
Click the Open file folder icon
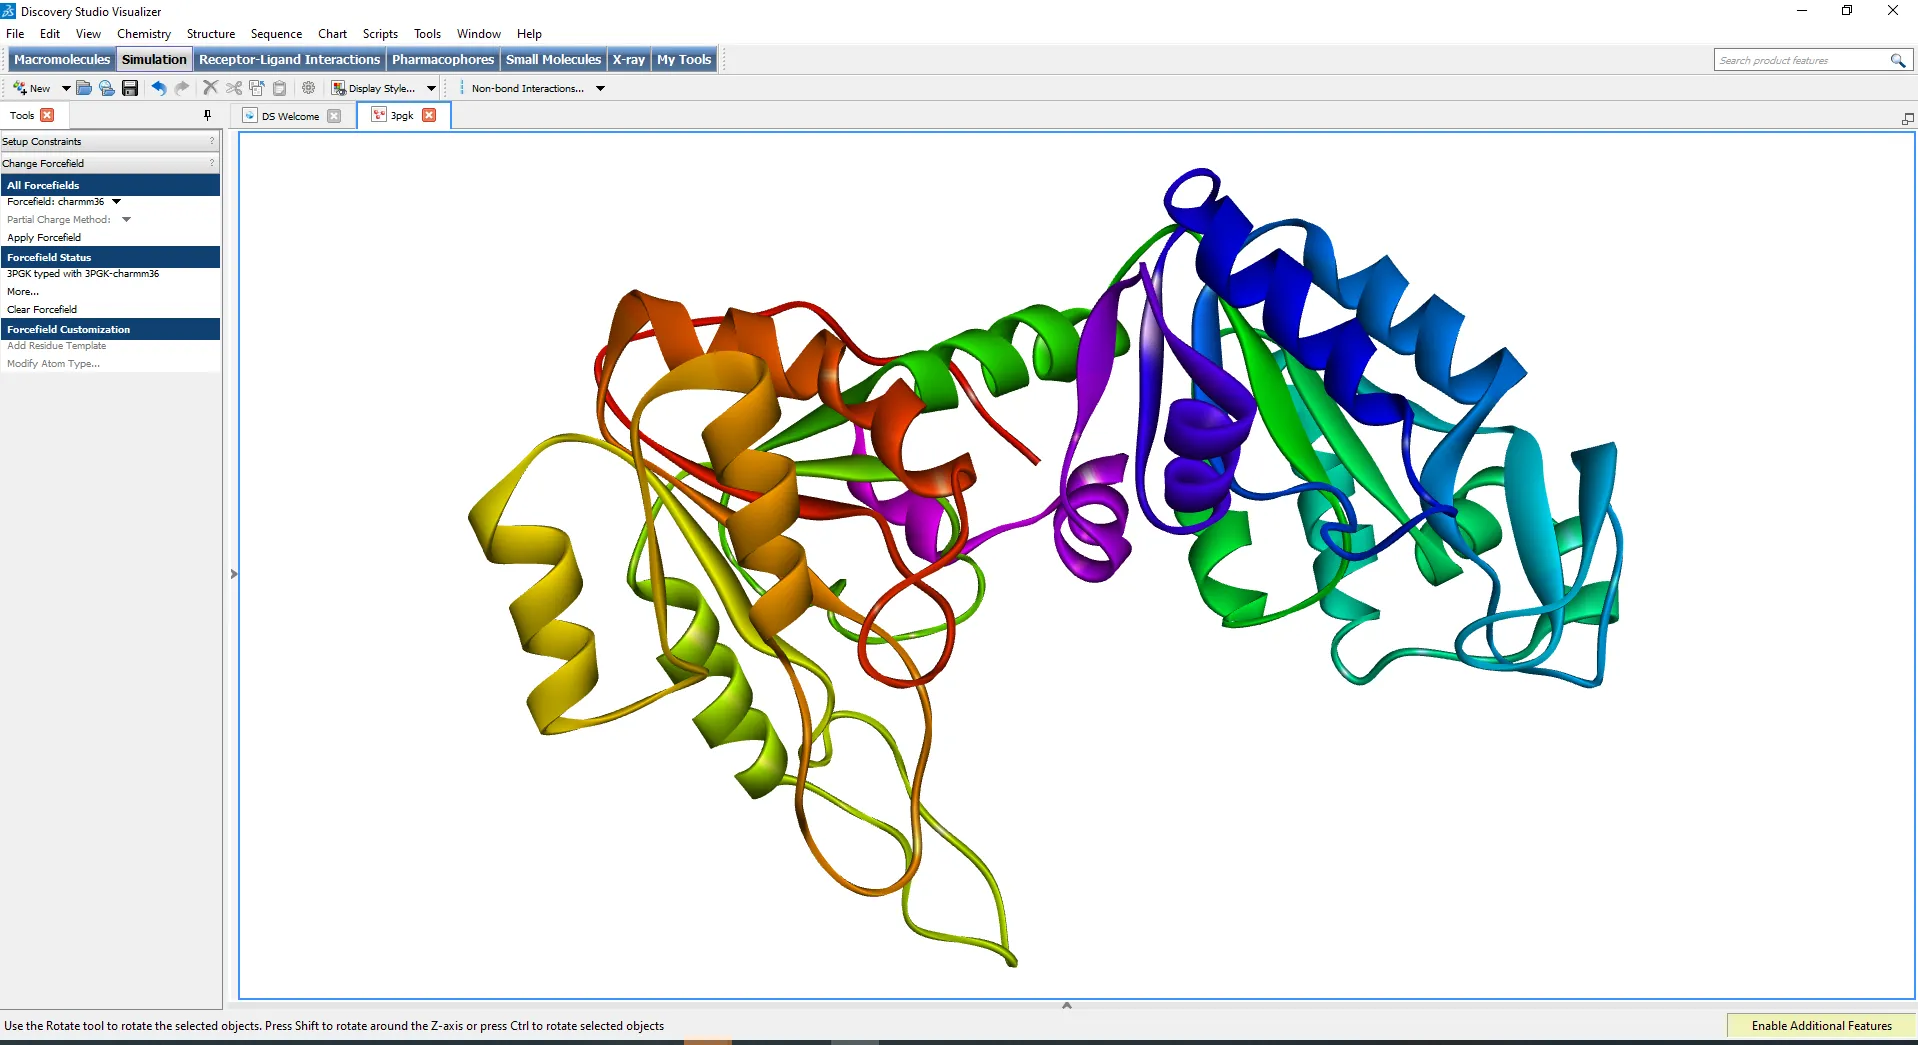pyautogui.click(x=84, y=88)
